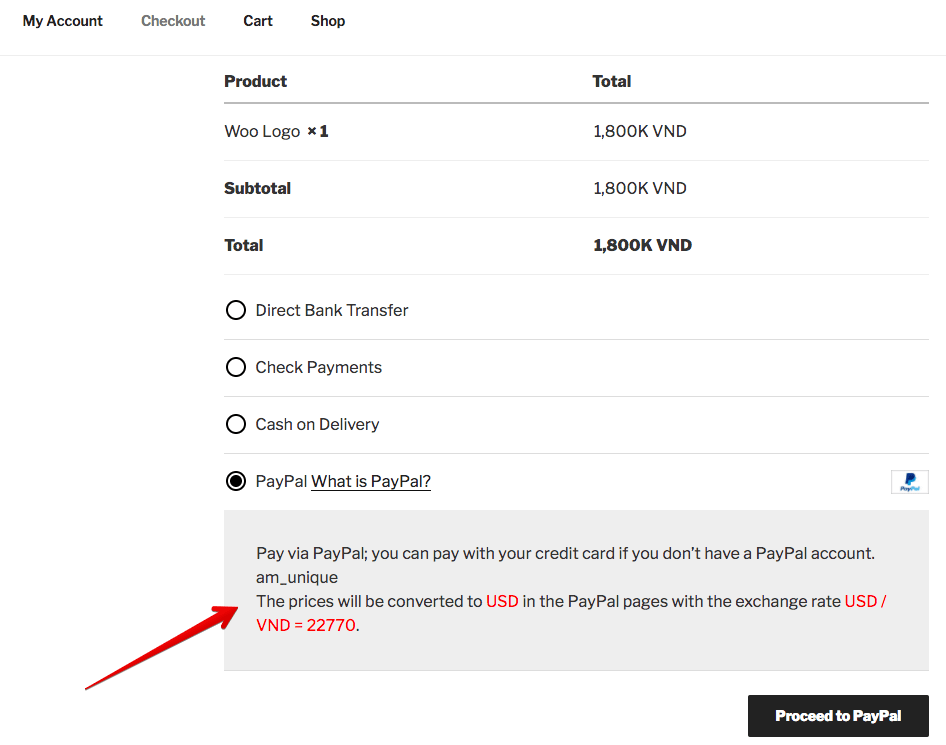This screenshot has width=946, height=745.
Task: Click the bold 1,800K VND total amount
Action: (x=642, y=245)
